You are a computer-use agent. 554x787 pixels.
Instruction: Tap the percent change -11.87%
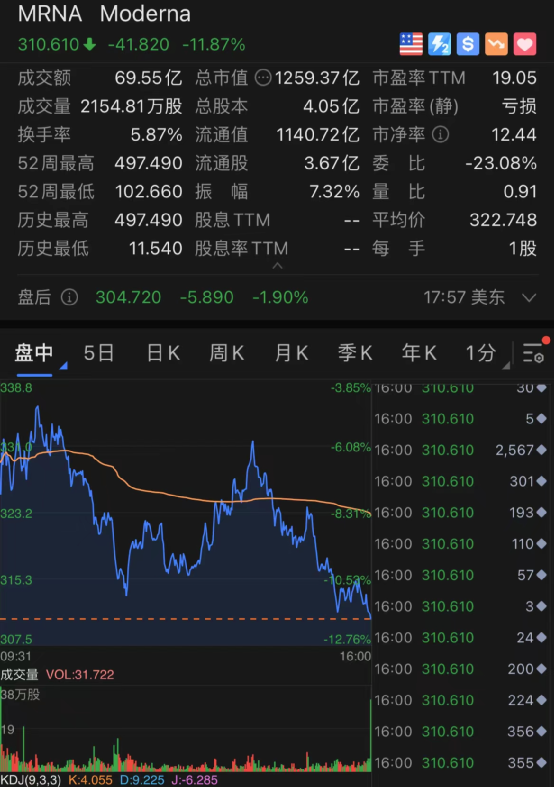pos(214,45)
